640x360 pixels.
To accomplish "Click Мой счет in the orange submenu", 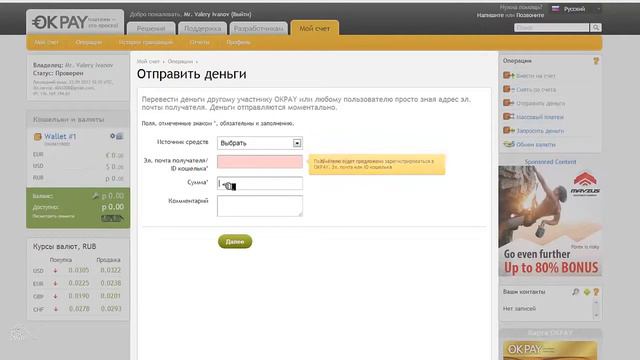I will 46,42.
